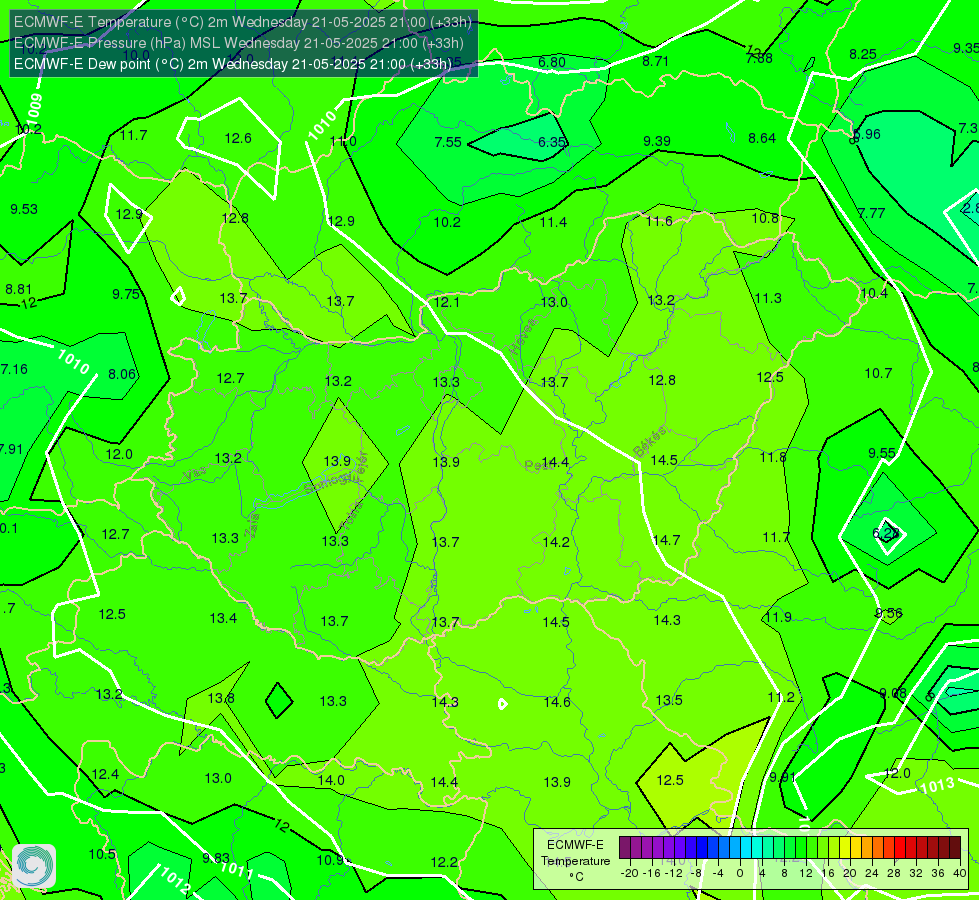Viewport: 979px width, 900px height.
Task: Click the 10.5 temperature value
Action: click(x=102, y=854)
